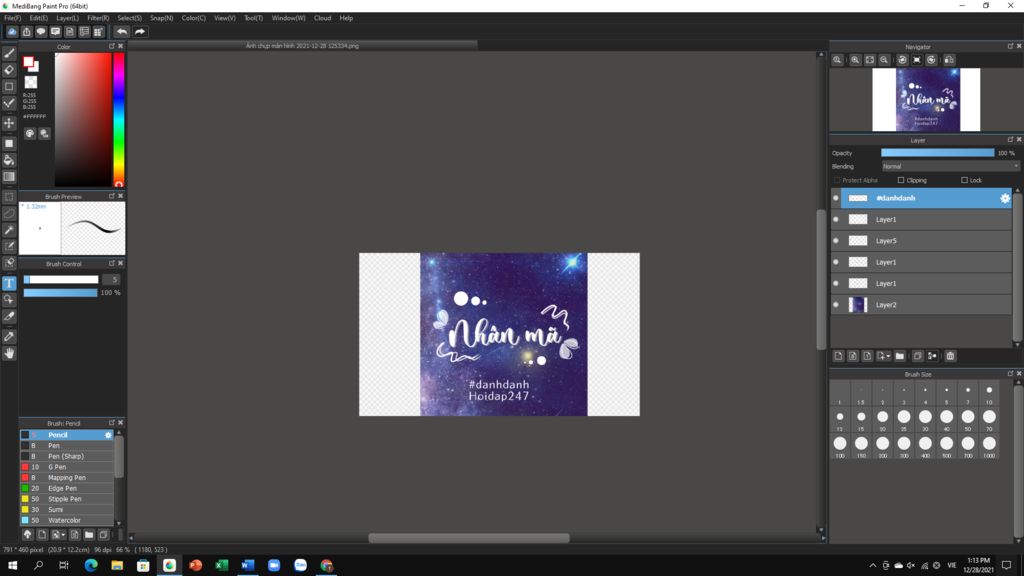Viewport: 1024px width, 576px height.
Task: Undock the Color panel
Action: pos(112,46)
